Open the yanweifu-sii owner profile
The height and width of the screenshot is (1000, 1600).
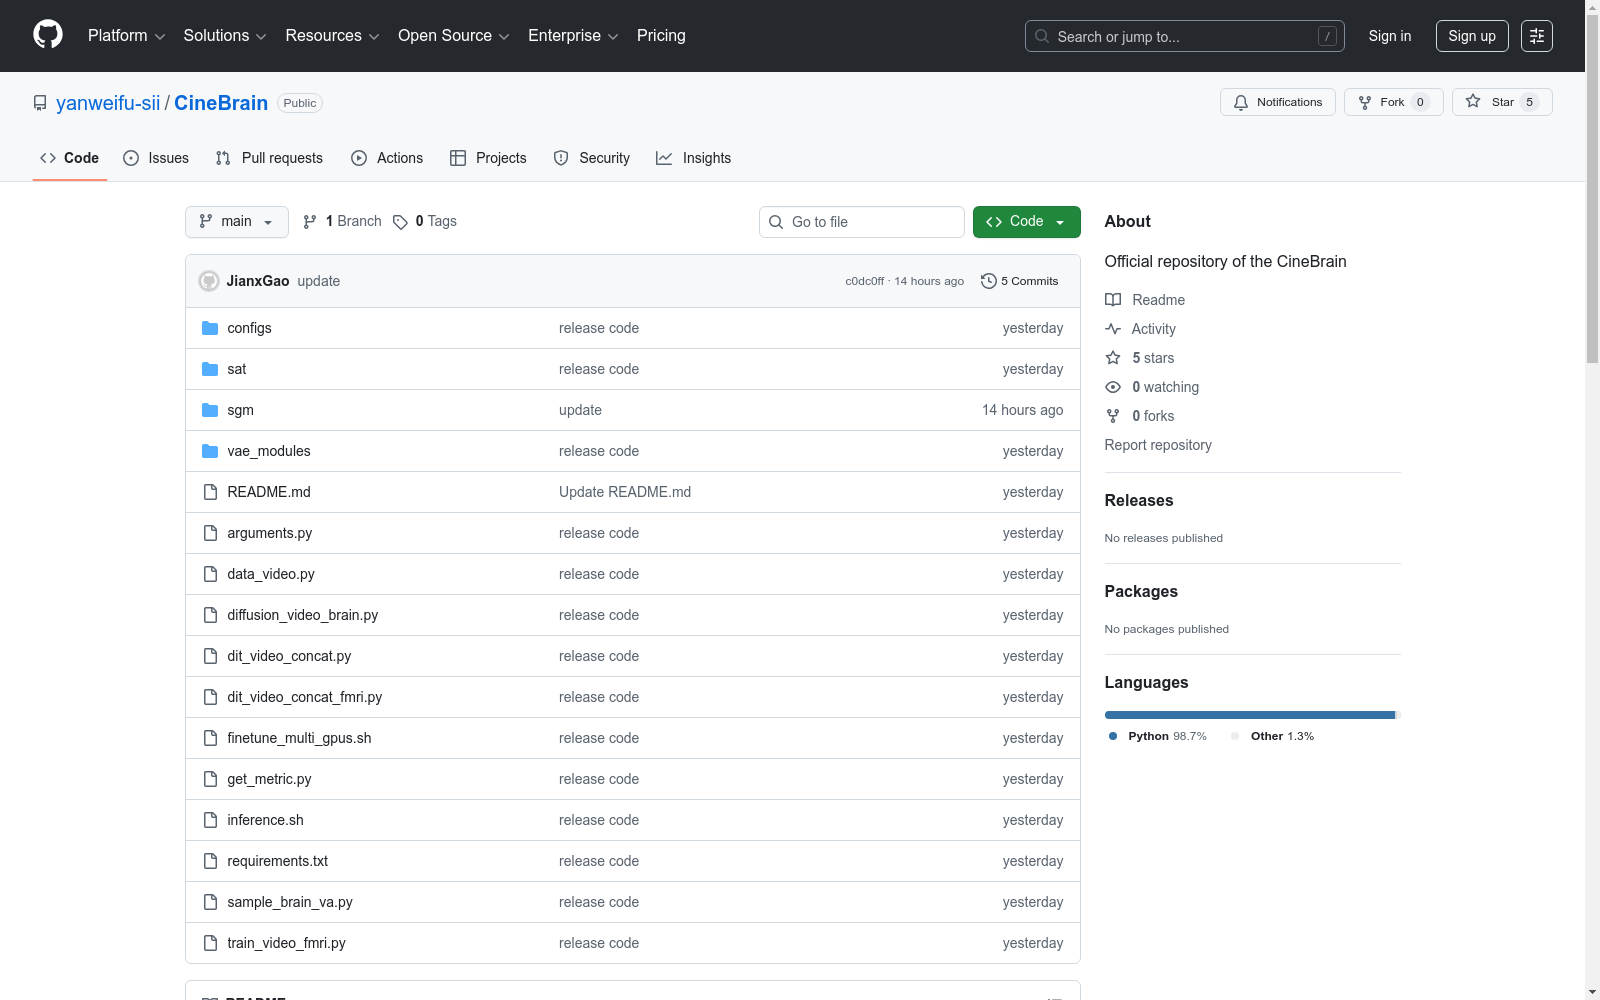(108, 103)
